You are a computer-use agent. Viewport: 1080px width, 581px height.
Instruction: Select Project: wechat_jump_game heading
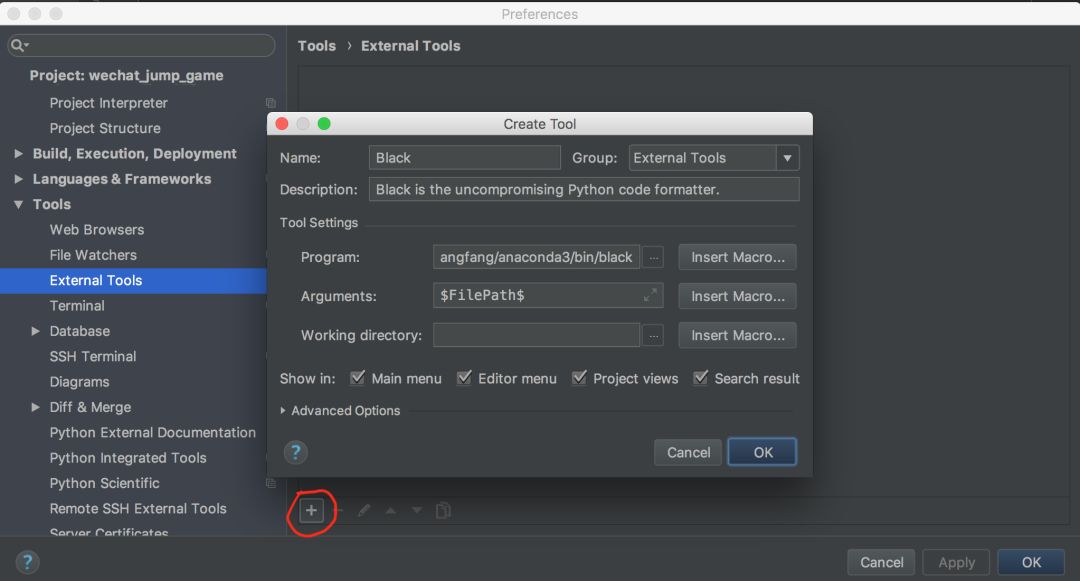pyautogui.click(x=126, y=76)
